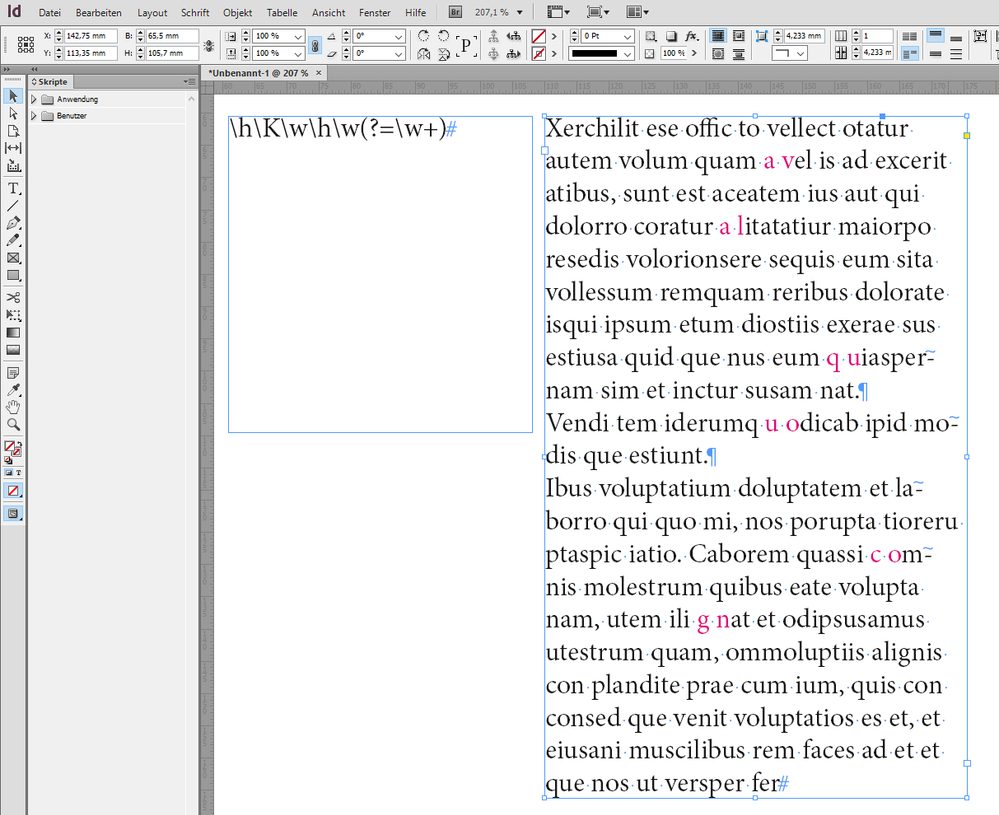Choose the Eyedropper tool

coord(13,390)
